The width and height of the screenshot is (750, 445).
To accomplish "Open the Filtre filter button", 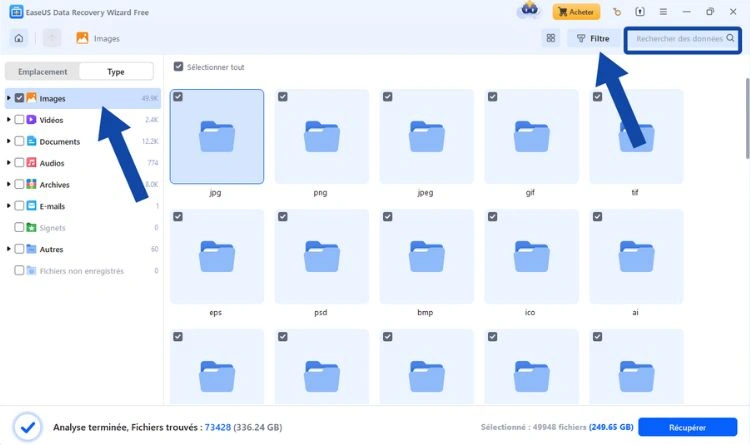I will [593, 38].
